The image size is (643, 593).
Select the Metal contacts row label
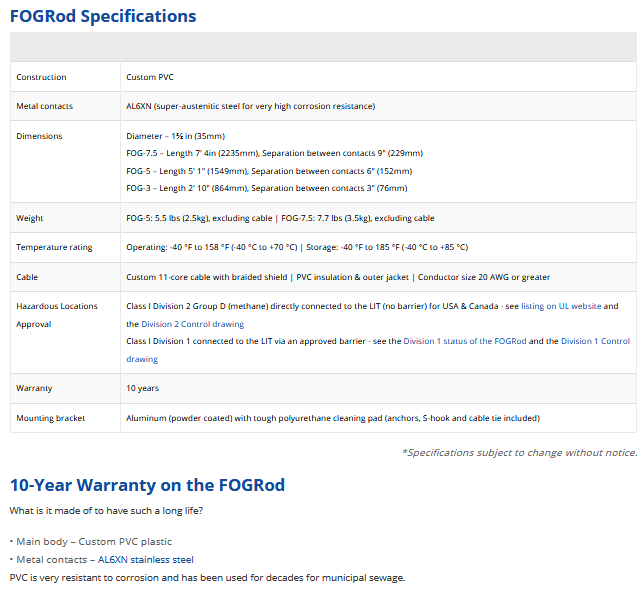tap(44, 106)
